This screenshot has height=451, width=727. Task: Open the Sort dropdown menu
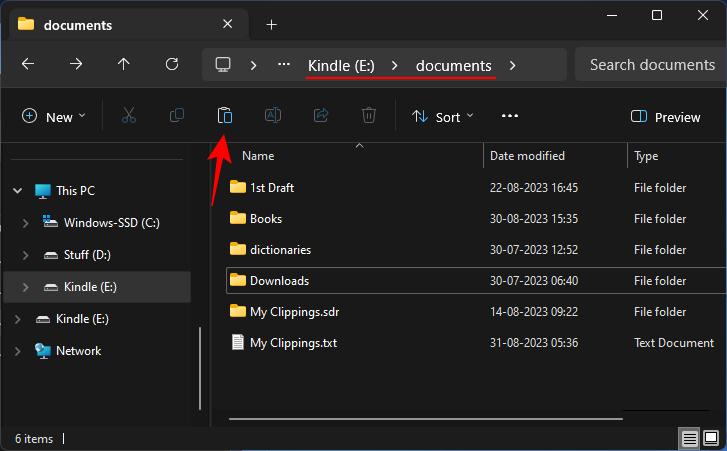tap(443, 117)
